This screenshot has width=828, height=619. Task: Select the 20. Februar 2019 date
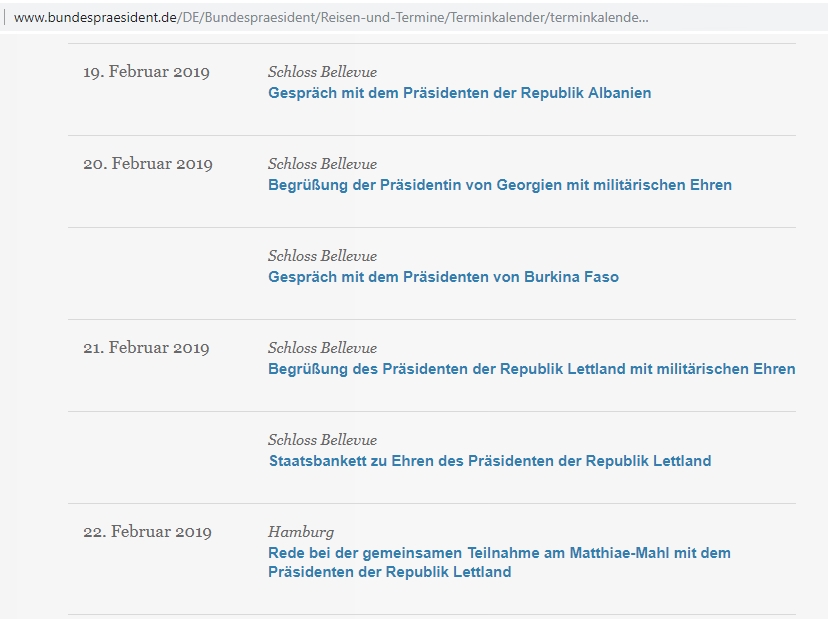[147, 164]
